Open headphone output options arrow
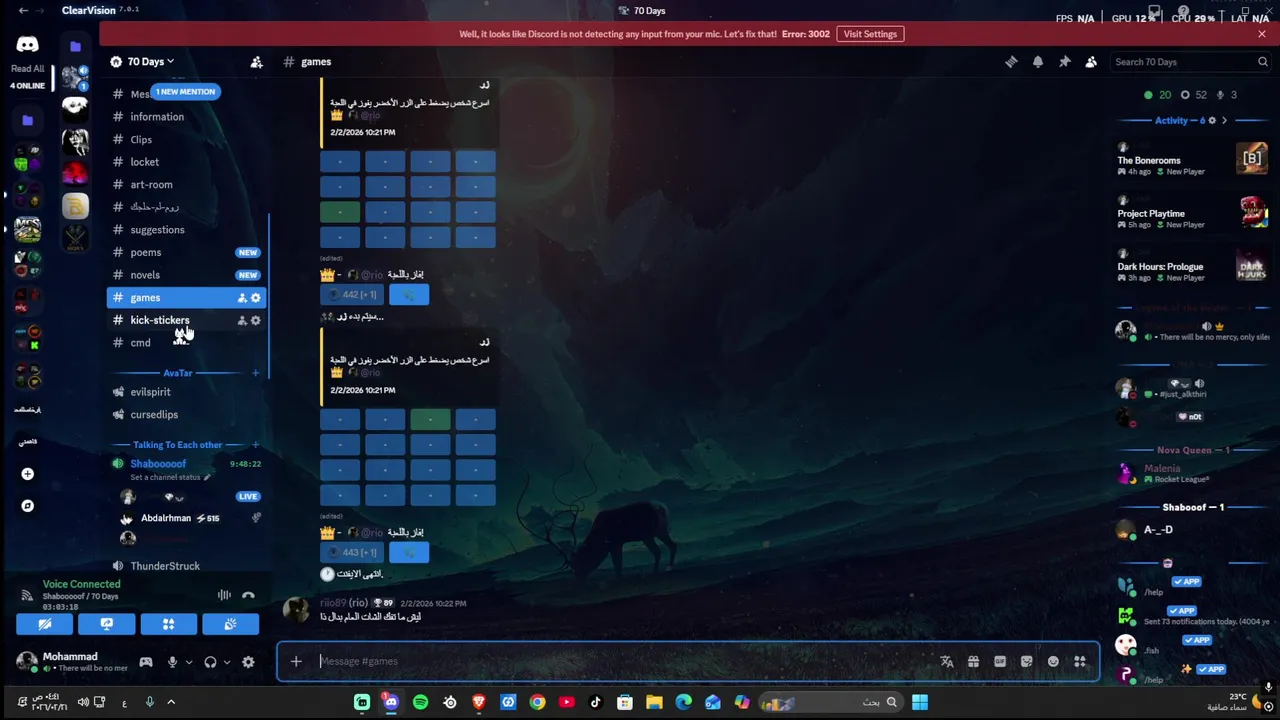The image size is (1280, 720). [x=226, y=662]
